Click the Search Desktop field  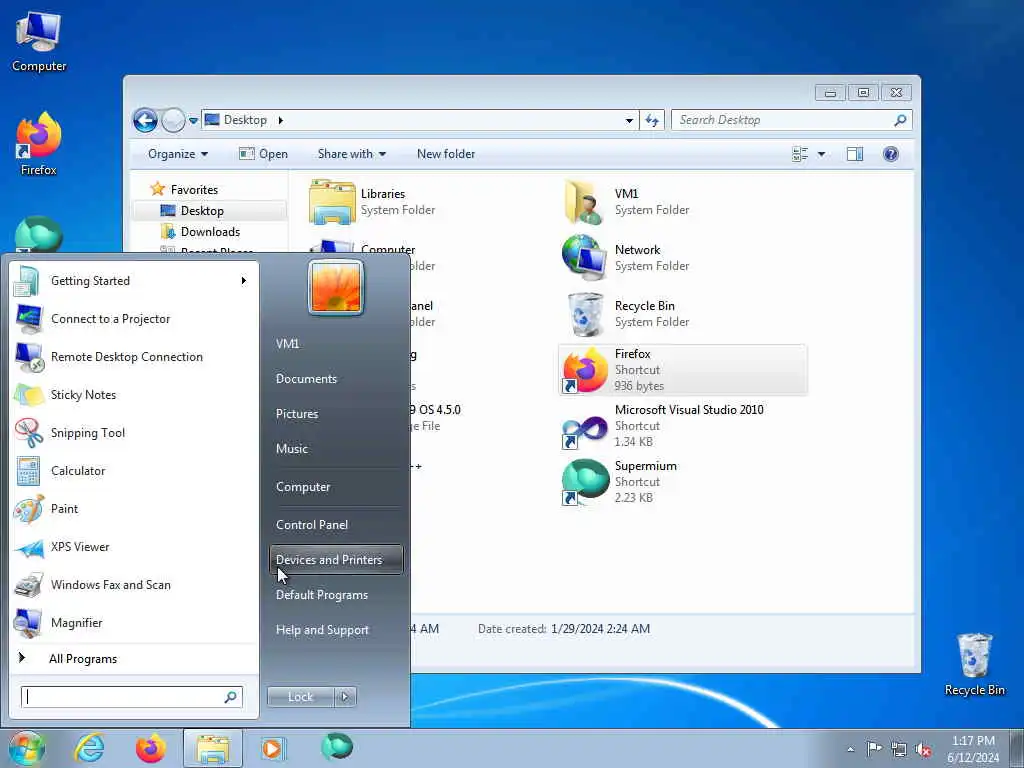pos(792,120)
